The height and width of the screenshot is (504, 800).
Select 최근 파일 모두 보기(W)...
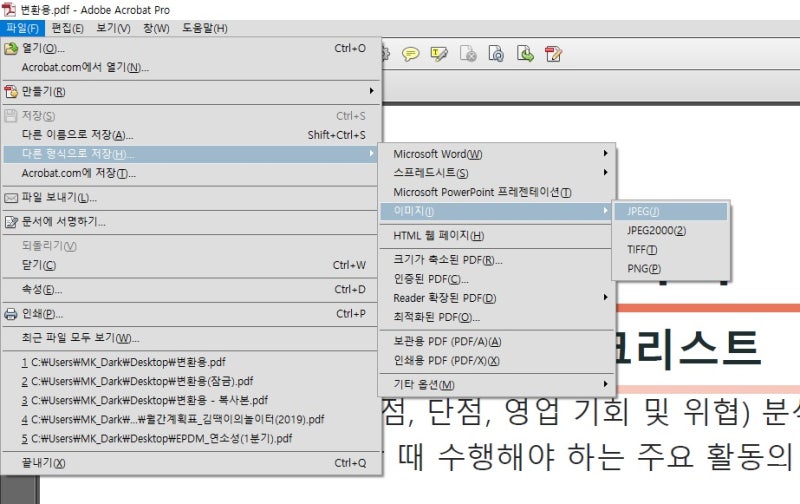[x=191, y=338]
